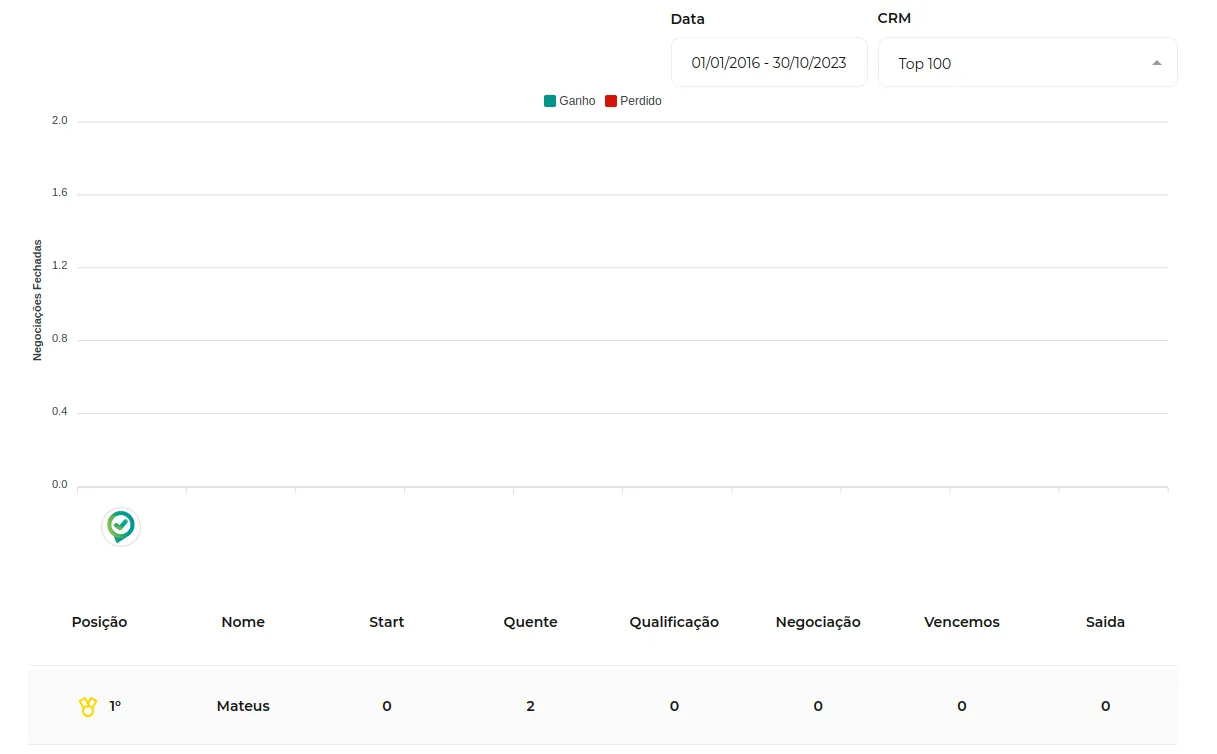Click the Negociação column header
1217x754 pixels.
coord(818,622)
